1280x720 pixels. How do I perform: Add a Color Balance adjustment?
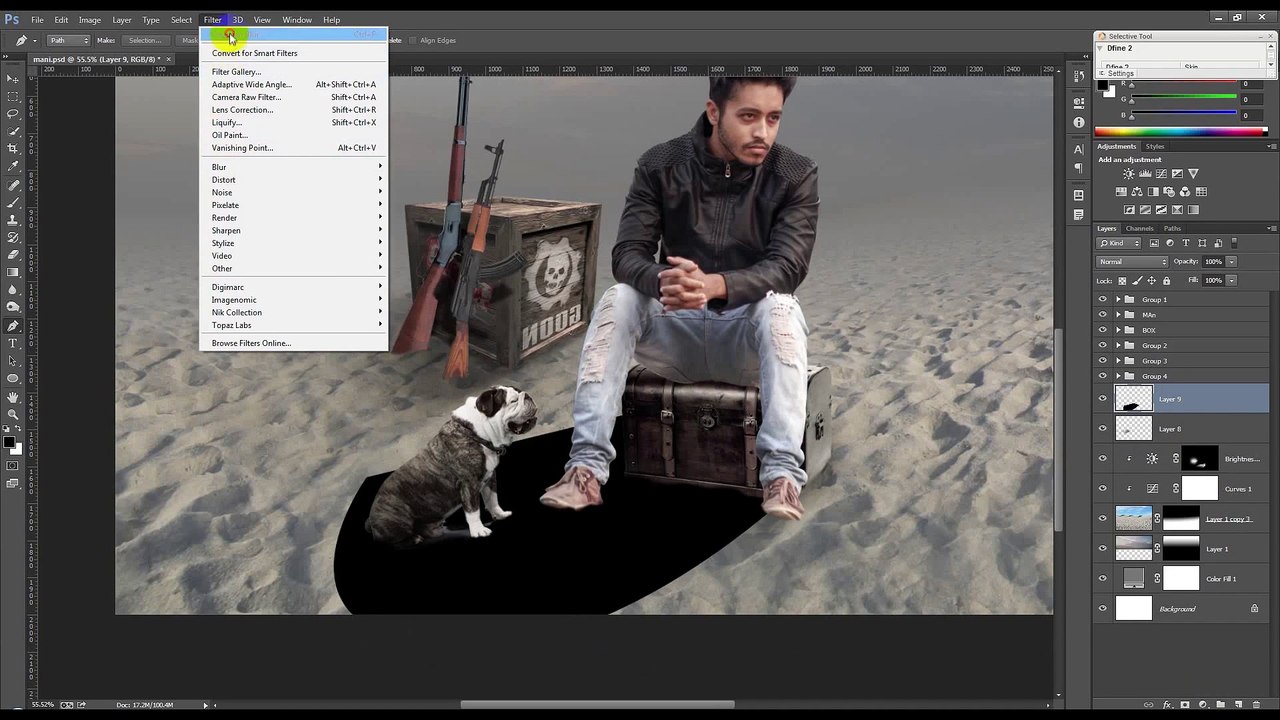tap(1137, 192)
